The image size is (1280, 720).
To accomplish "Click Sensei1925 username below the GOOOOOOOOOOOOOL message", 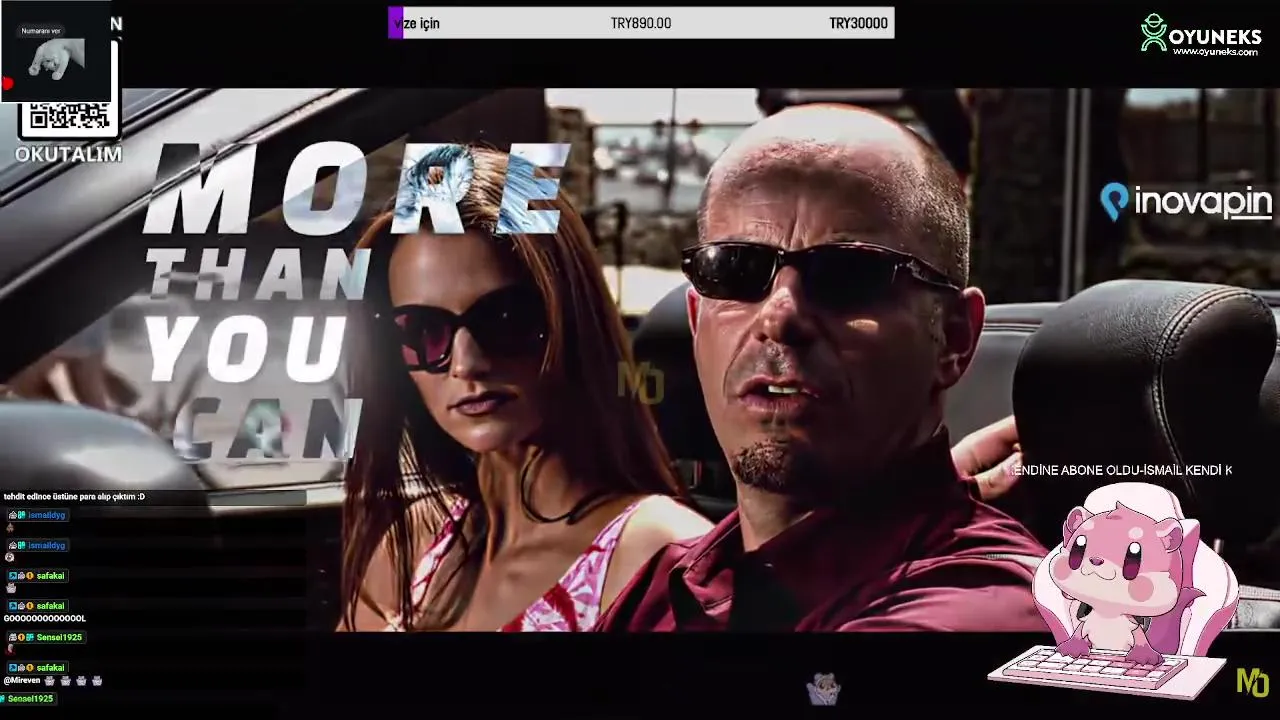I will click(59, 637).
